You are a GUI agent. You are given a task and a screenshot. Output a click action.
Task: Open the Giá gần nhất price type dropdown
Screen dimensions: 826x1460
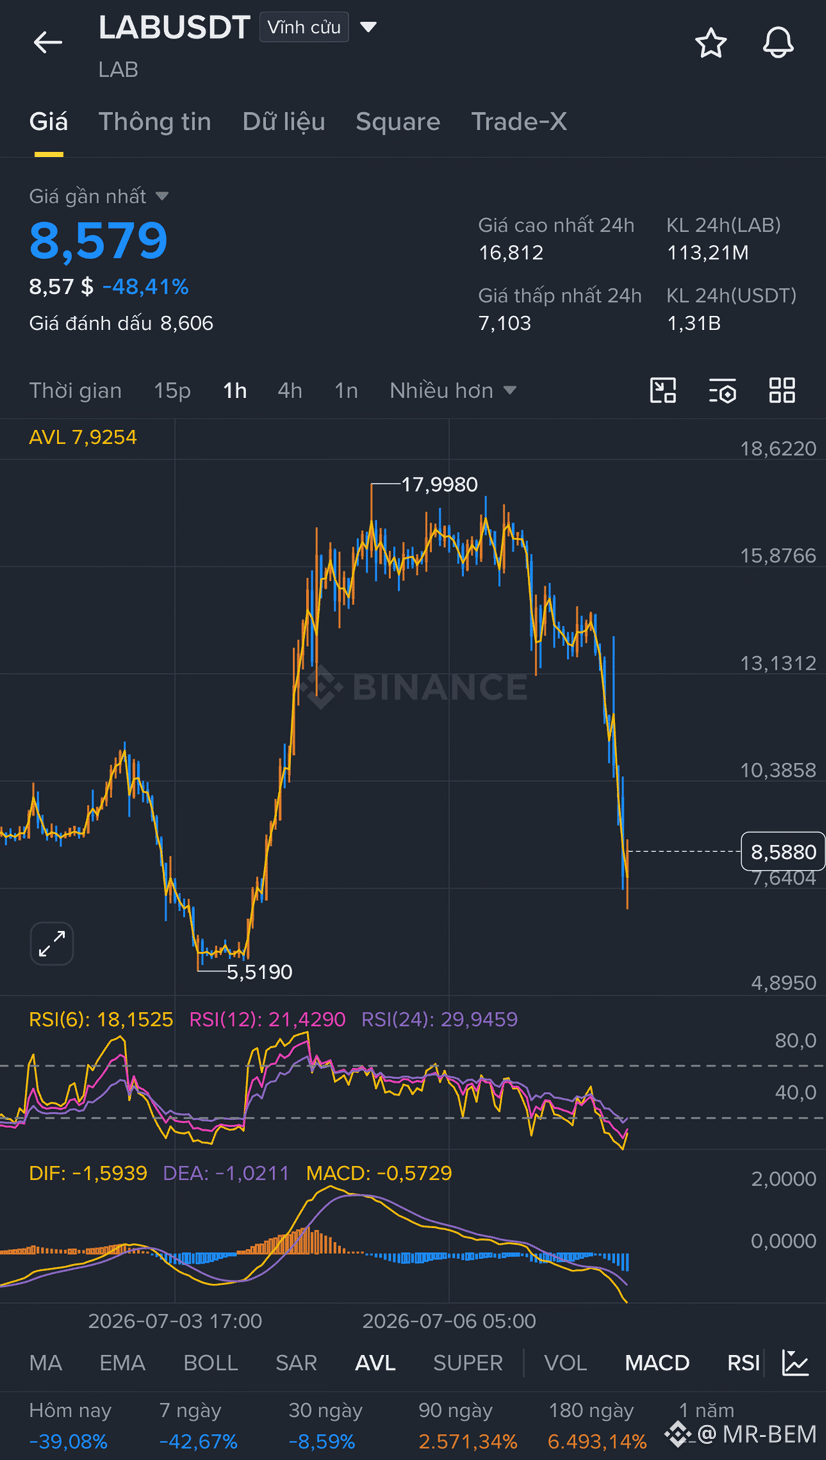pyautogui.click(x=162, y=196)
